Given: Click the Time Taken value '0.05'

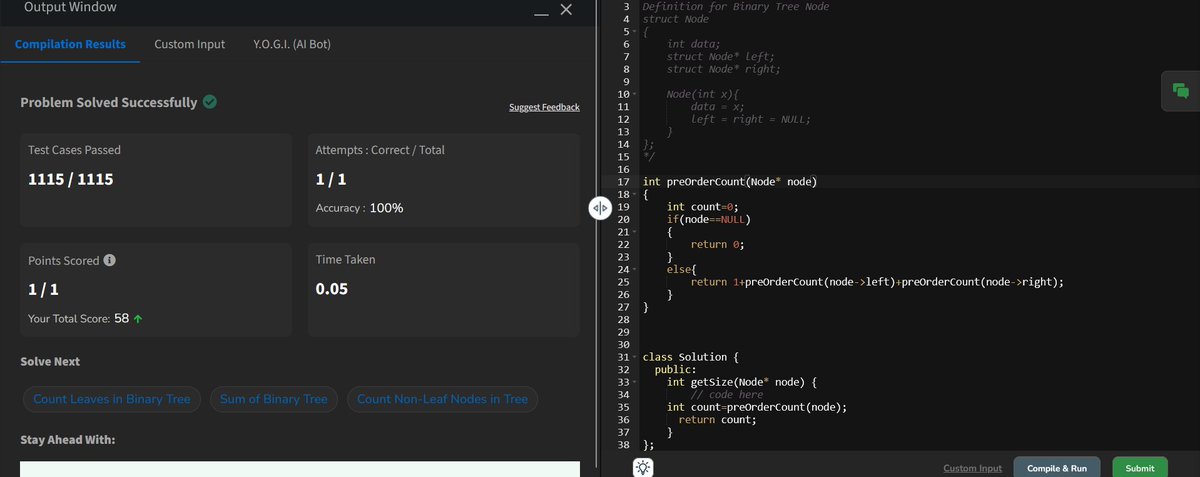Looking at the screenshot, I should coord(331,289).
